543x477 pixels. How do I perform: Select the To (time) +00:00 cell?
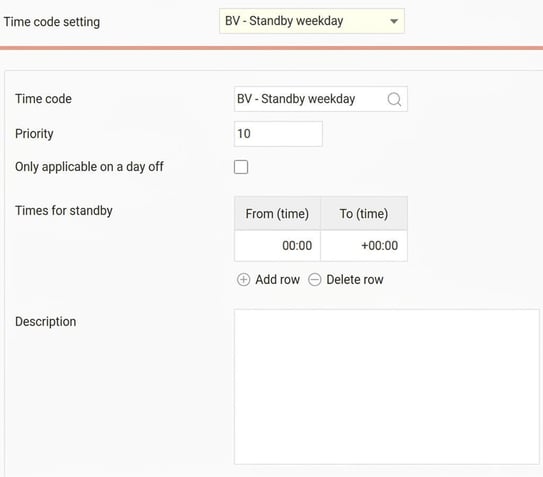[364, 246]
